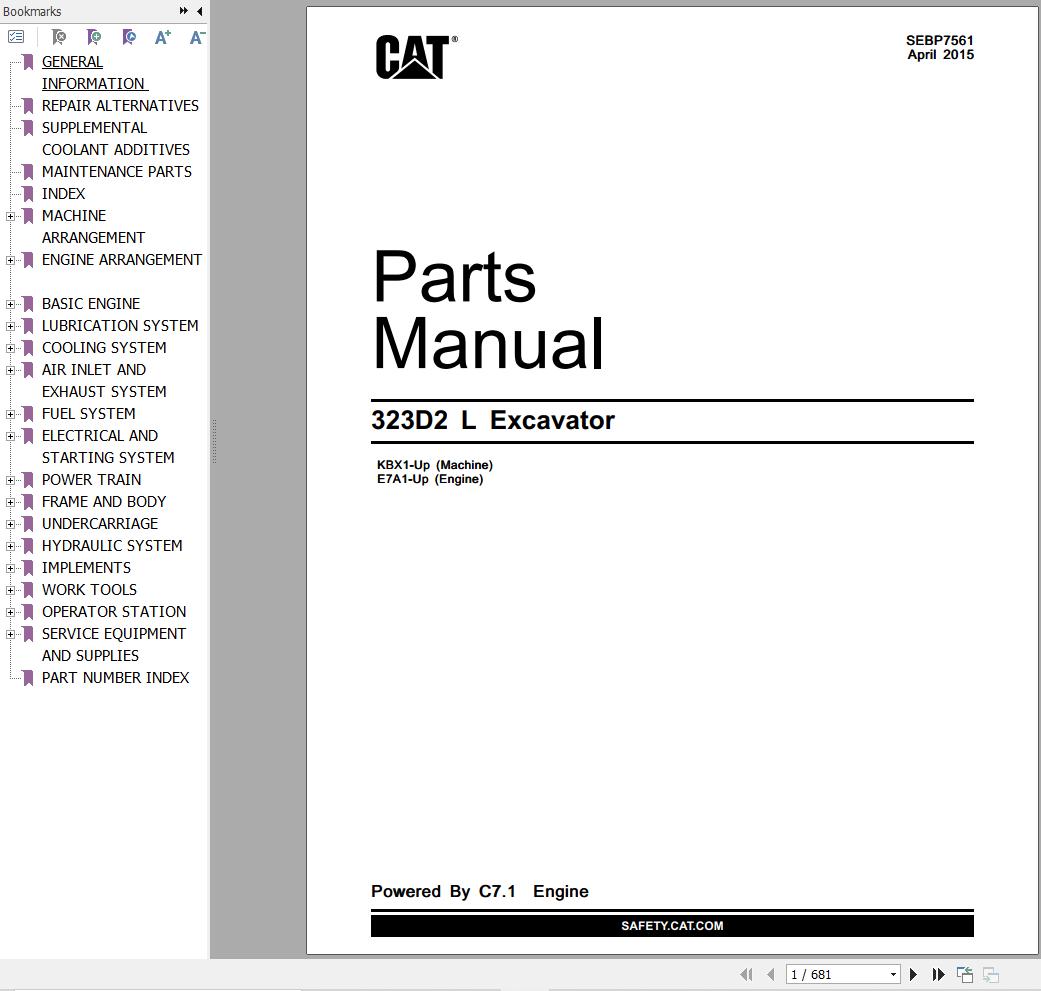Viewport: 1041px width, 991px height.
Task: Click the next view icon
Action: pyautogui.click(x=991, y=974)
